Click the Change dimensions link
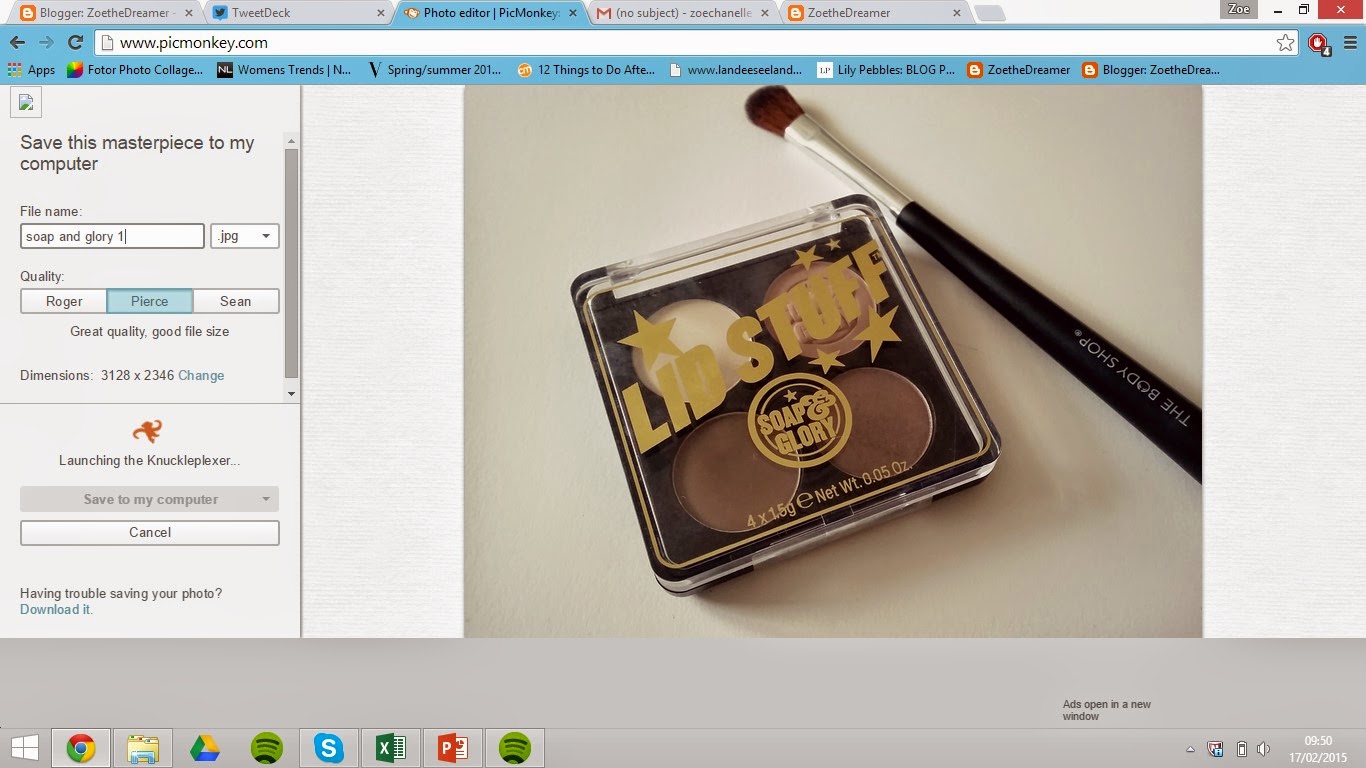The image size is (1366, 768). [201, 375]
